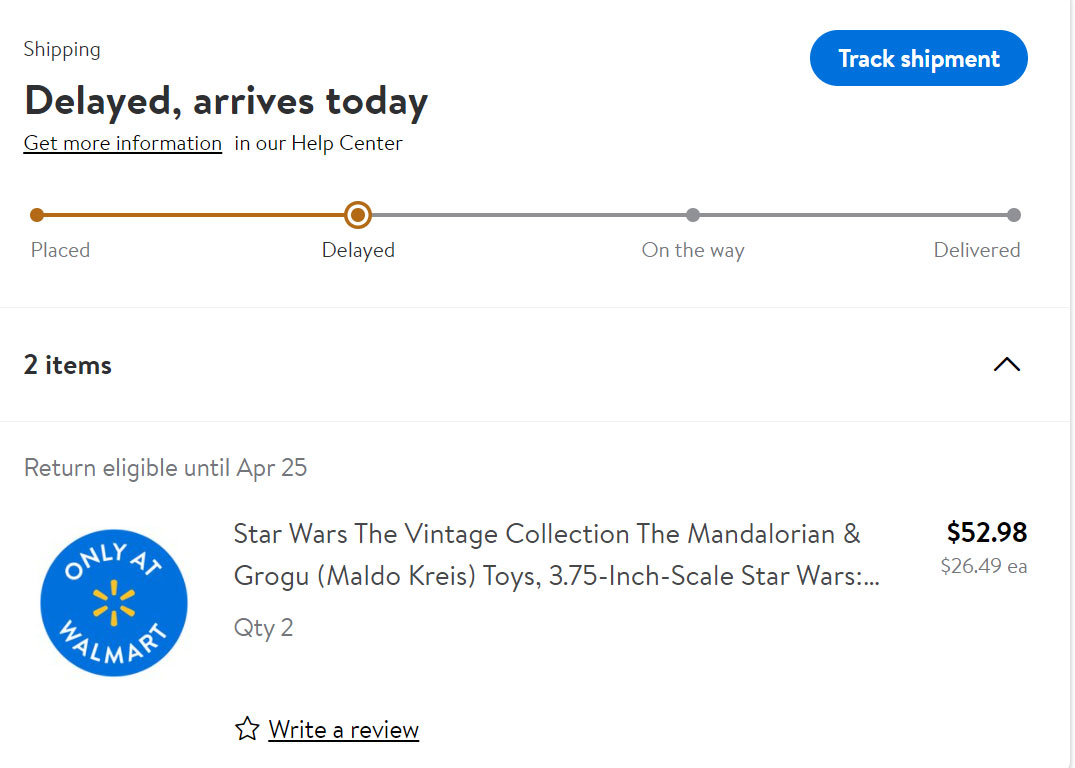
Task: Open the Write a review link
Action: point(343,730)
